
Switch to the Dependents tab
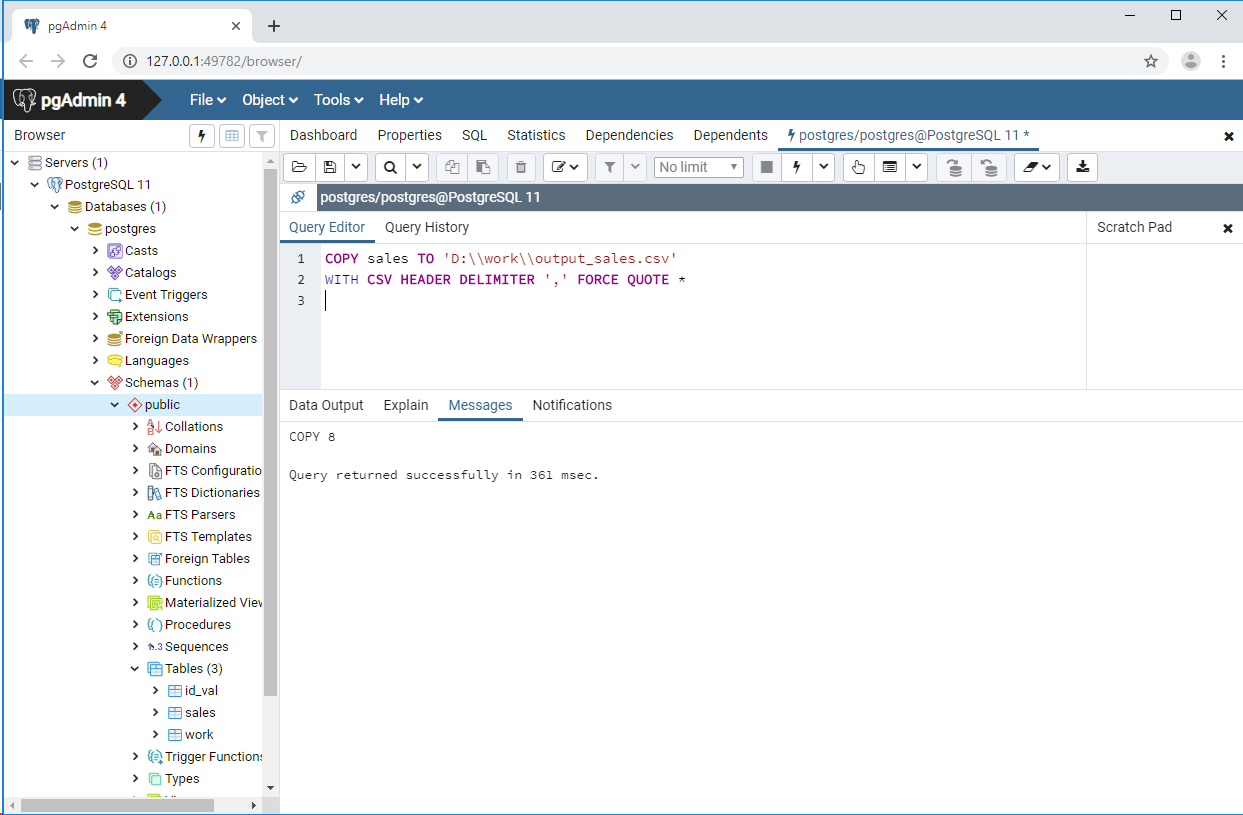[x=730, y=135]
